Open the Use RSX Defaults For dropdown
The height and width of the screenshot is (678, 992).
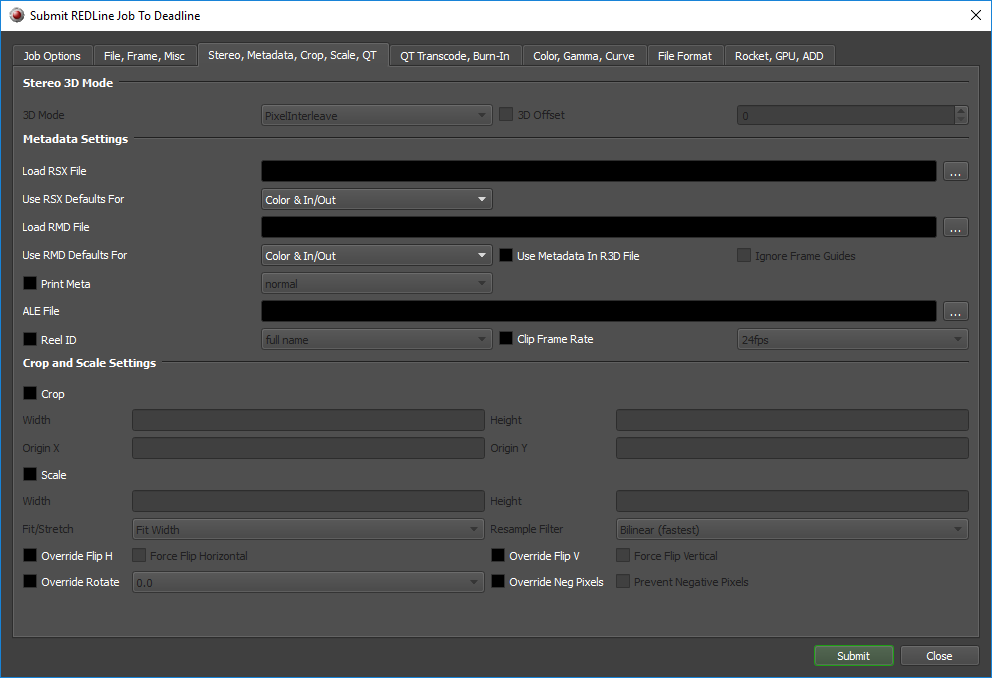(376, 199)
